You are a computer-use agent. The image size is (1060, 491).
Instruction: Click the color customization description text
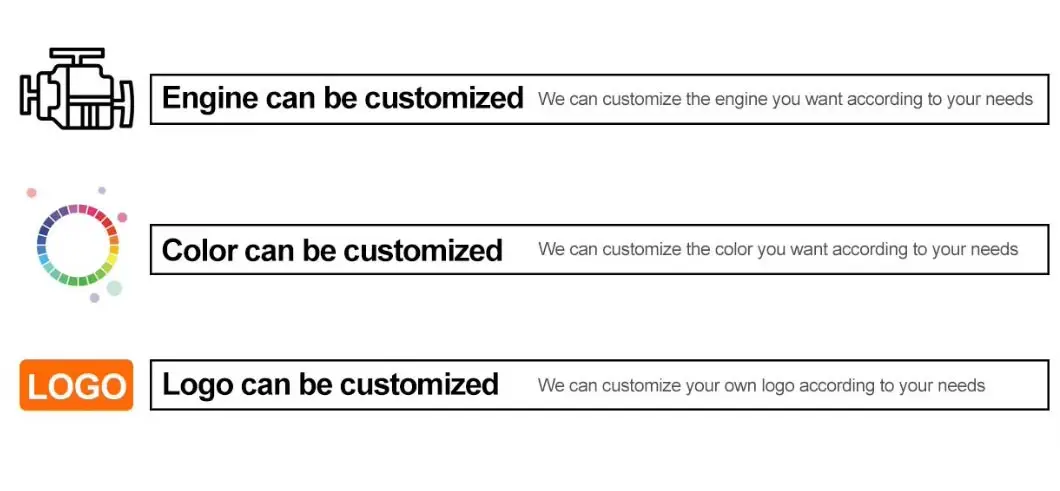[778, 249]
